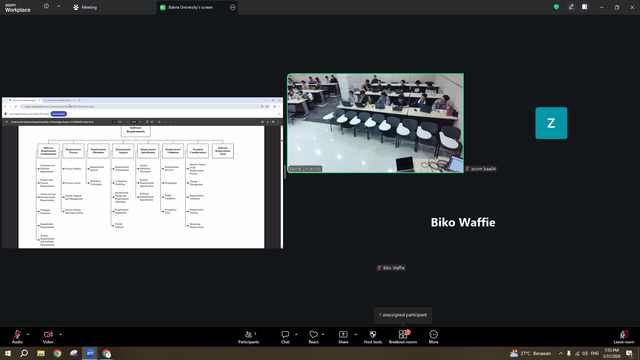Open Google Chrome from the taskbar
This screenshot has height=360, width=640.
click(x=57, y=353)
